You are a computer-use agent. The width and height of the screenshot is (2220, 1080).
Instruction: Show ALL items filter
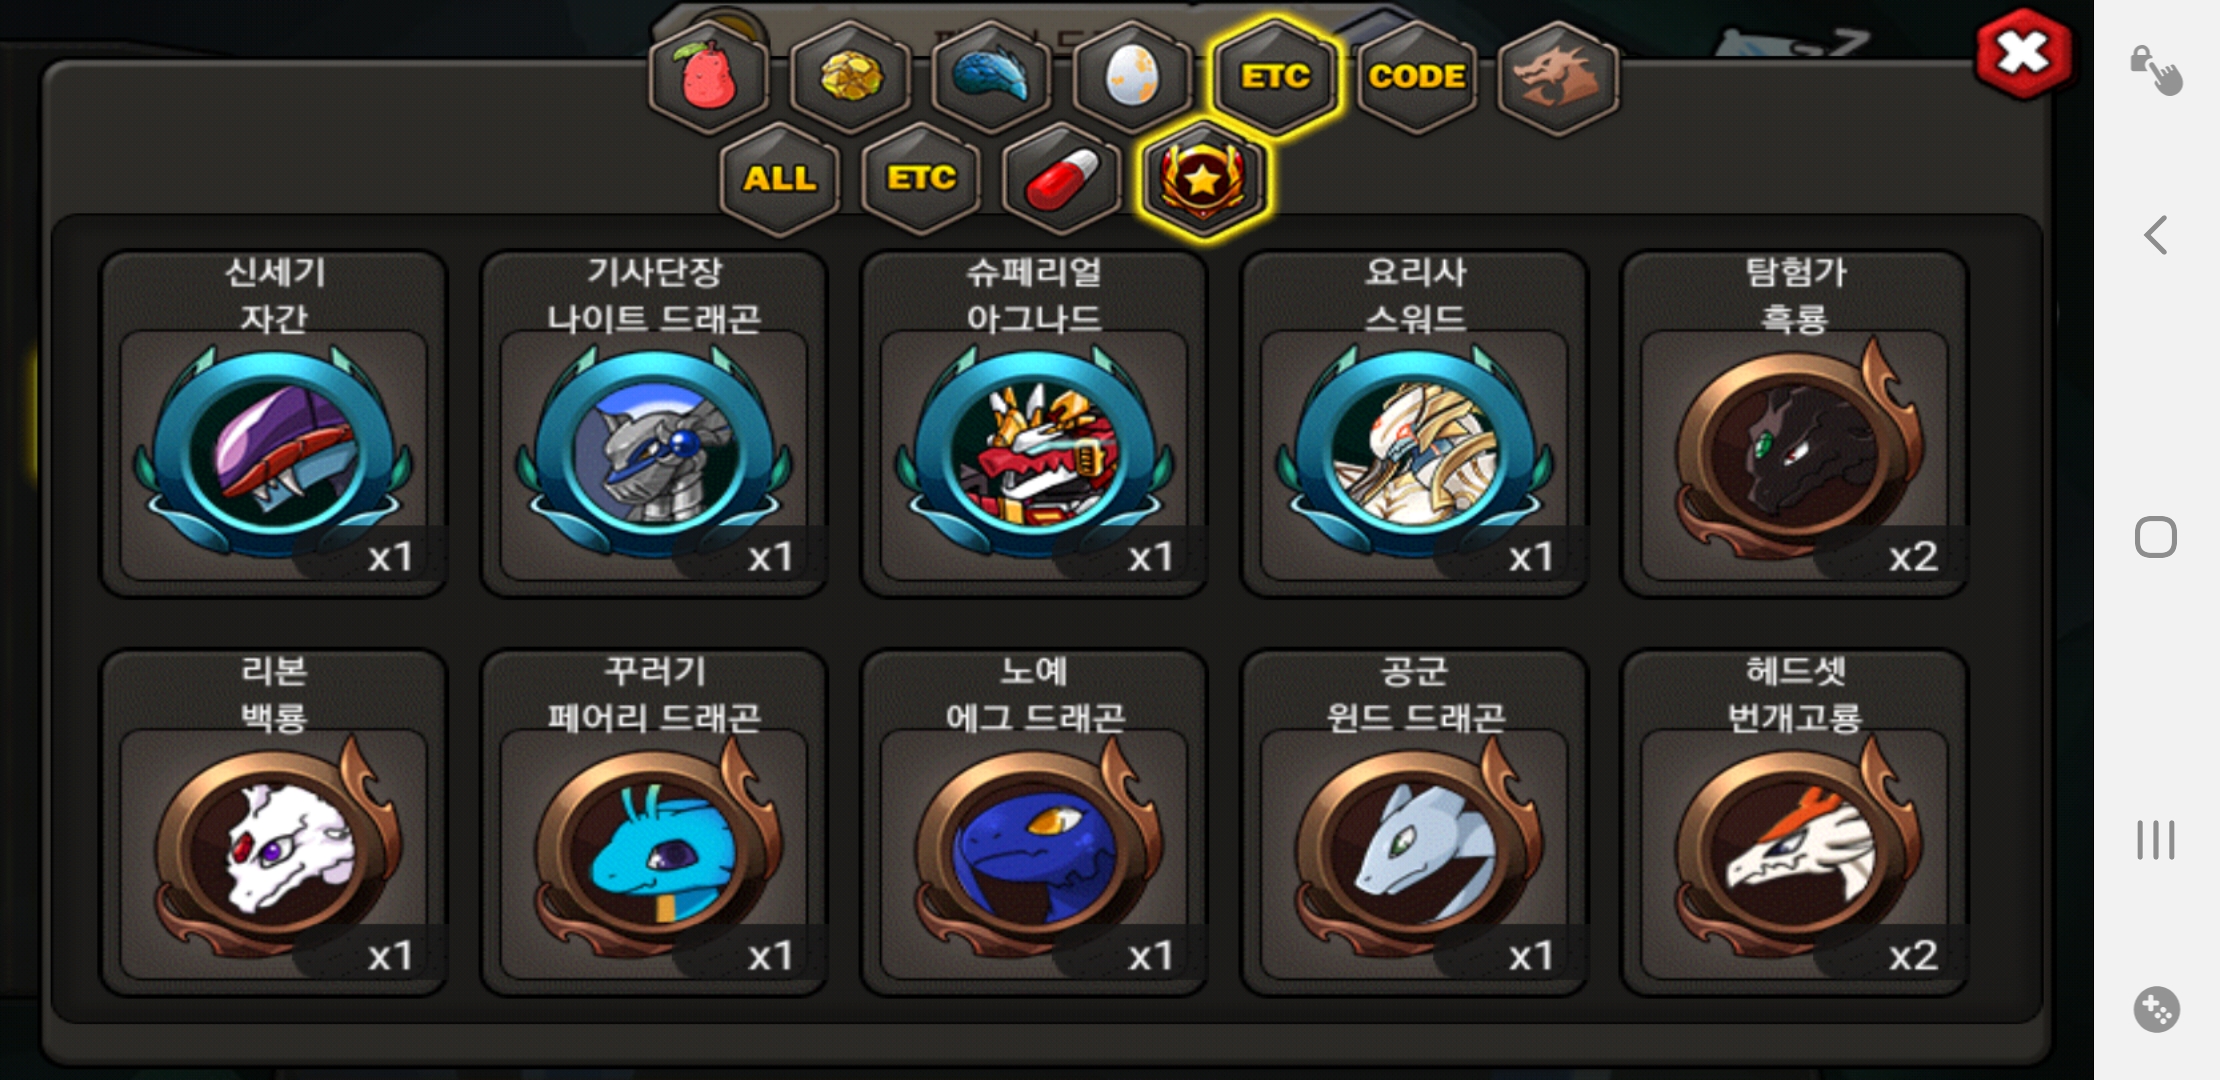(779, 179)
